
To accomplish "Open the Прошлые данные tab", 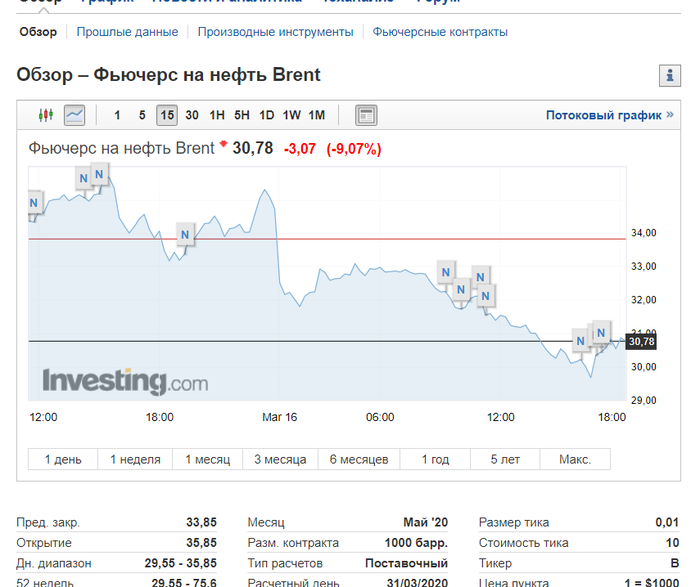I will tap(127, 32).
